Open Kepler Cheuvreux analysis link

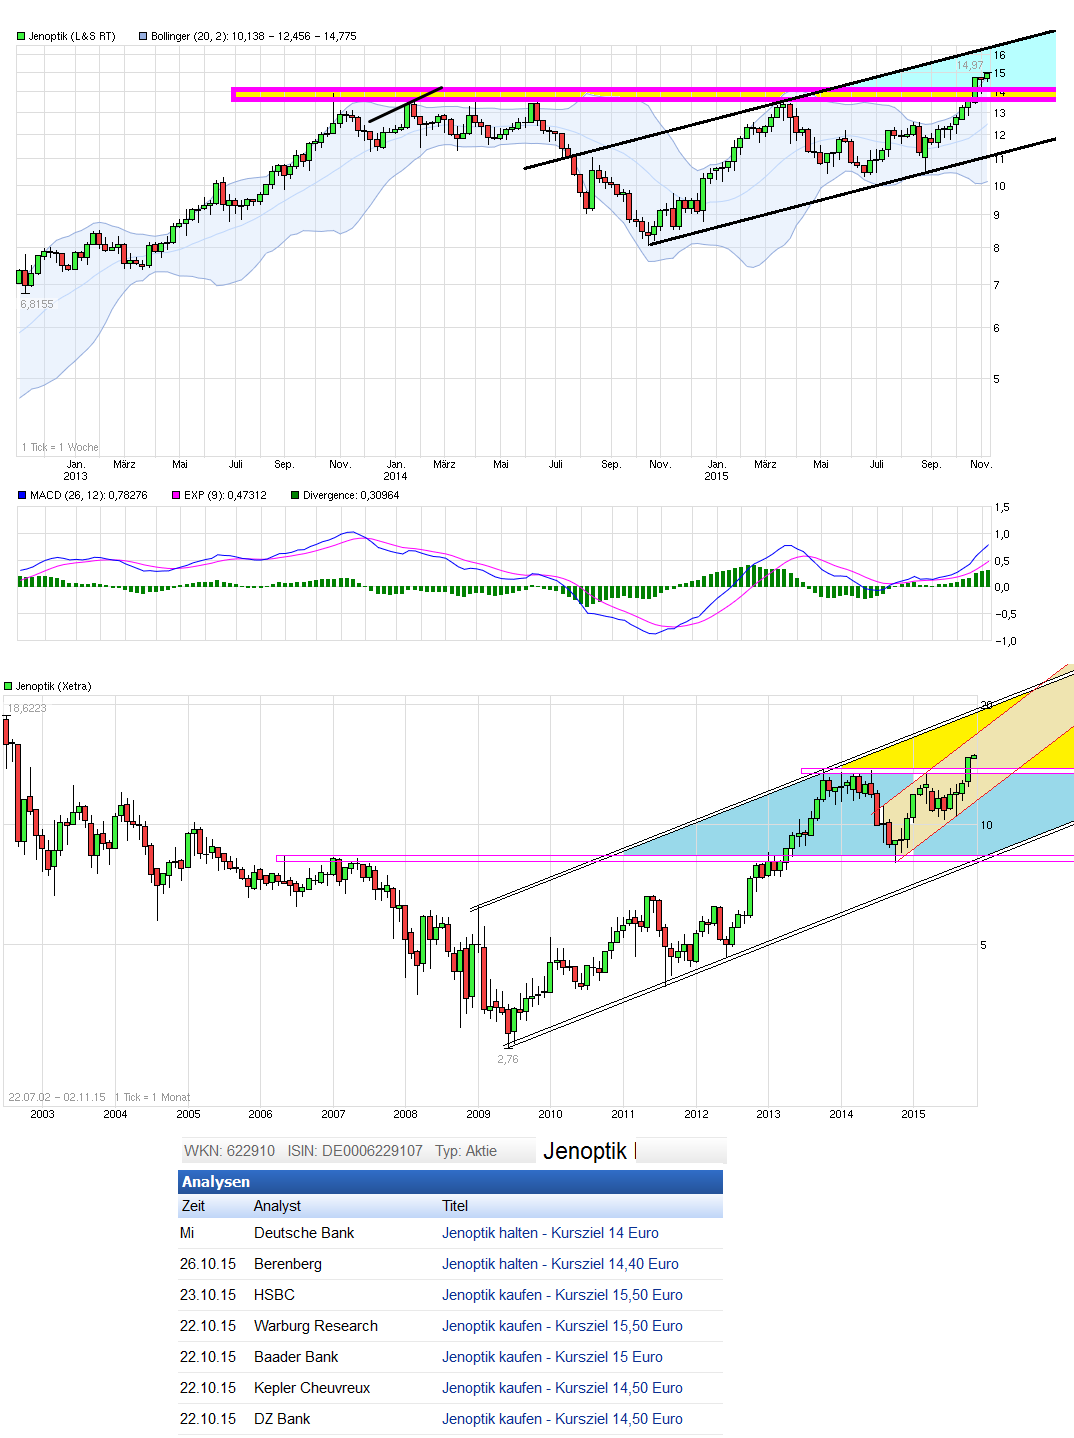(x=562, y=1388)
